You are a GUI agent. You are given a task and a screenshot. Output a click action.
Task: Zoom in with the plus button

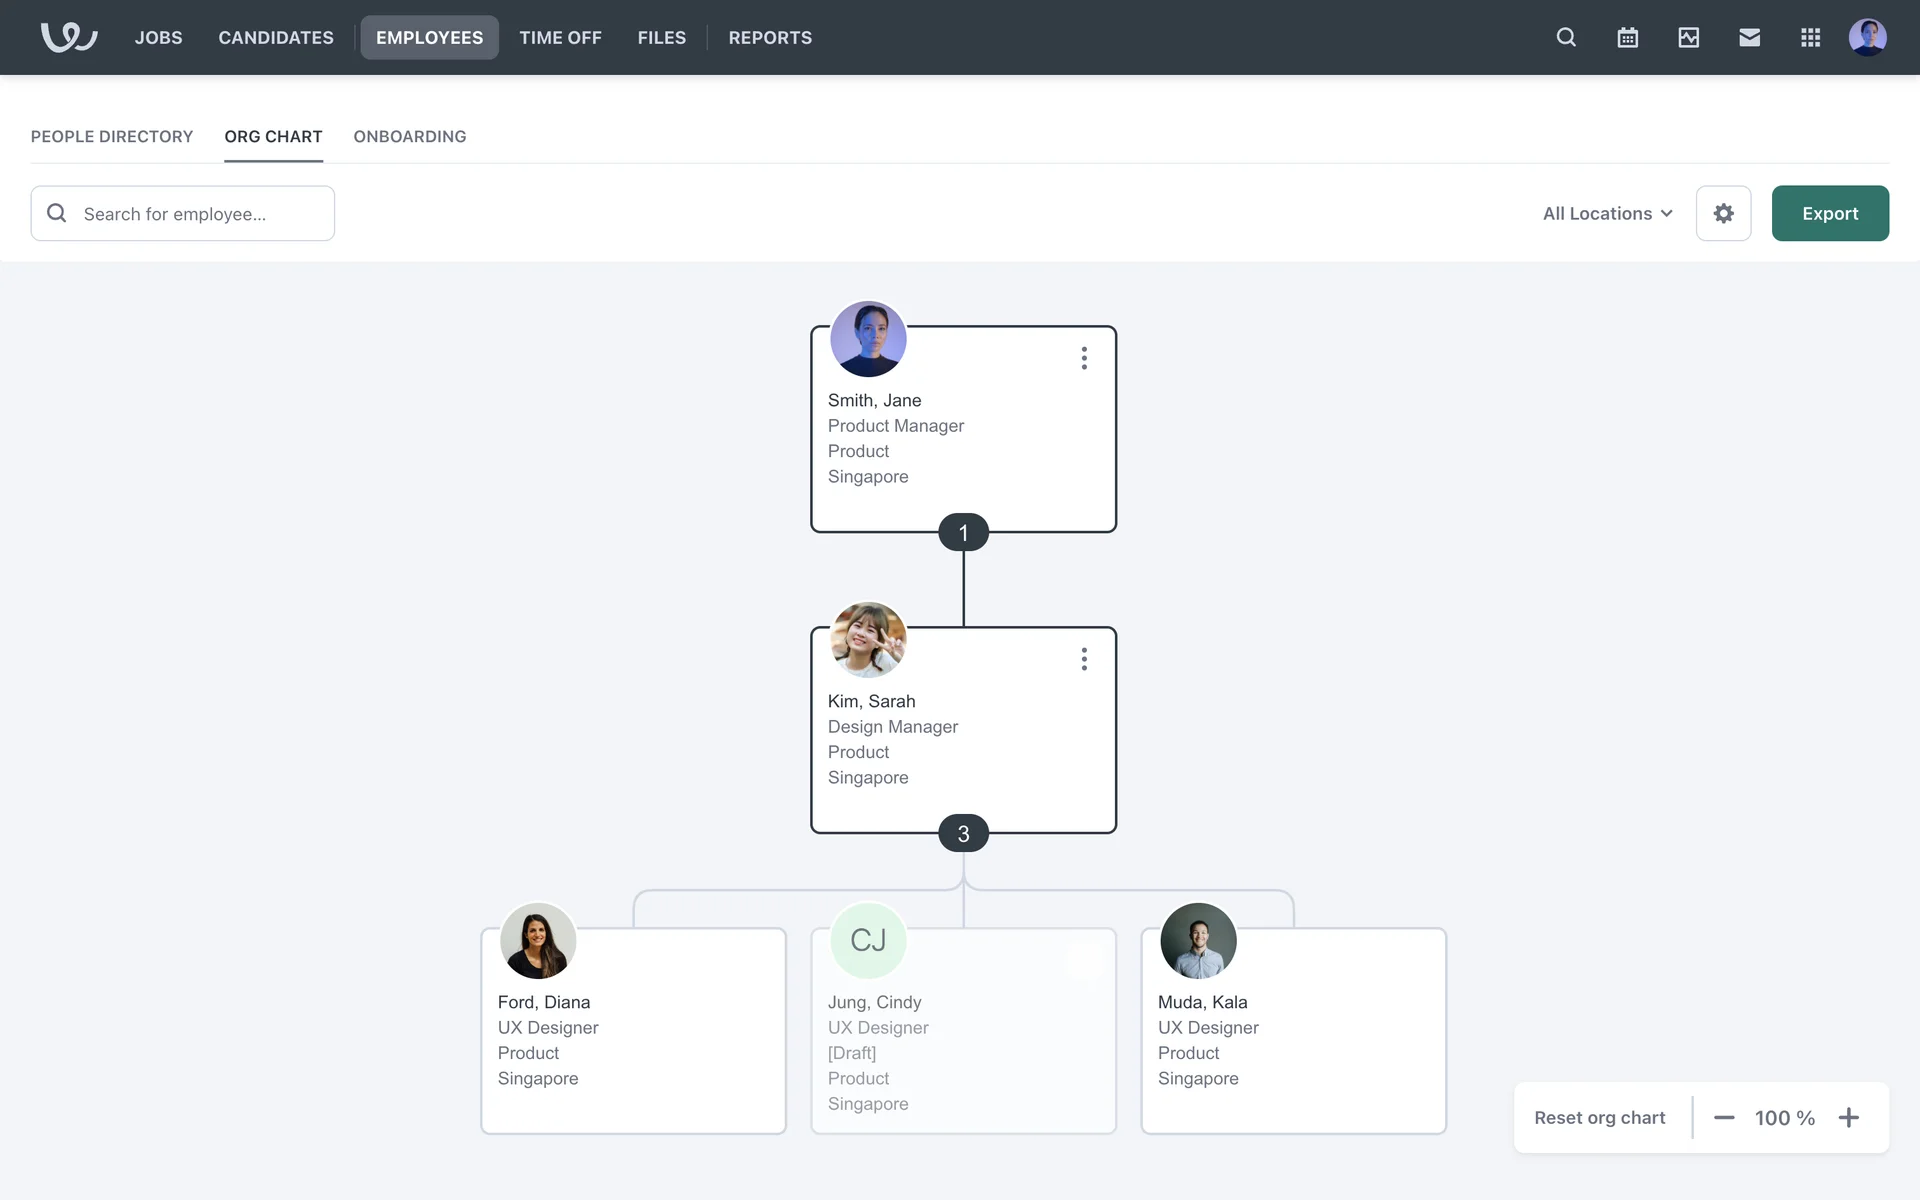[x=1849, y=1118]
